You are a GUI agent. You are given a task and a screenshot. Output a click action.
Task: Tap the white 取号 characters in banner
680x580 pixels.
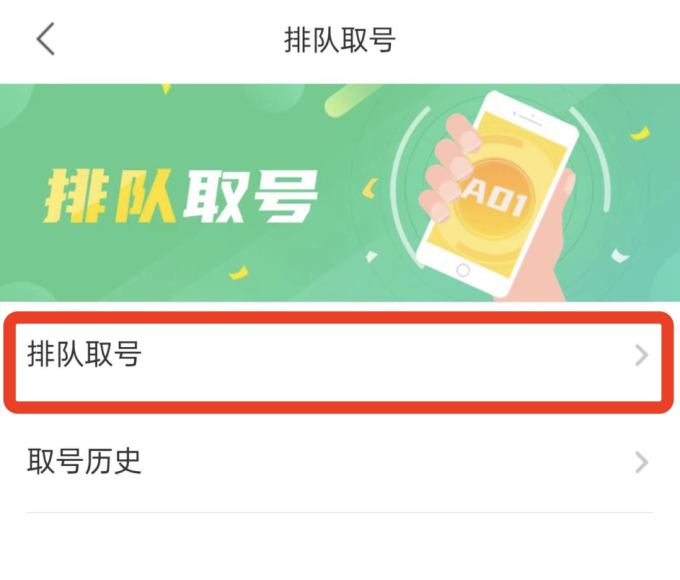(251, 197)
